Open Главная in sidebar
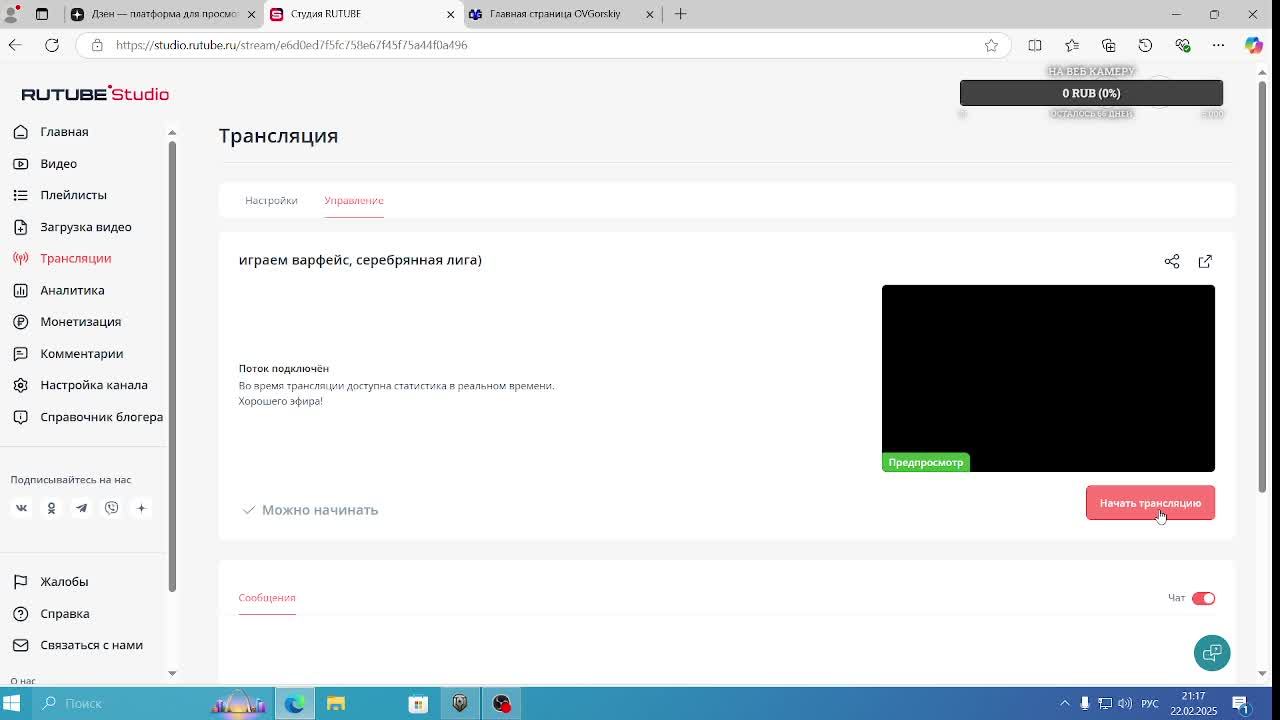The width and height of the screenshot is (1280, 720). (x=64, y=132)
